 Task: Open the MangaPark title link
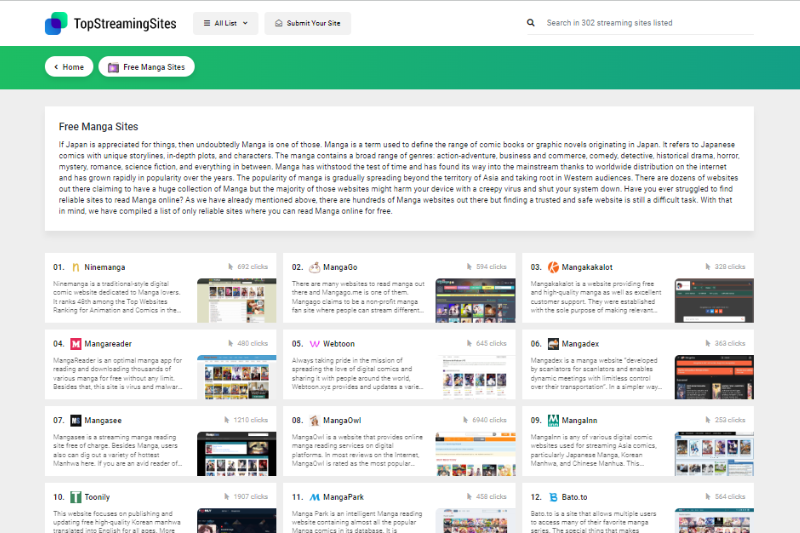343,497
